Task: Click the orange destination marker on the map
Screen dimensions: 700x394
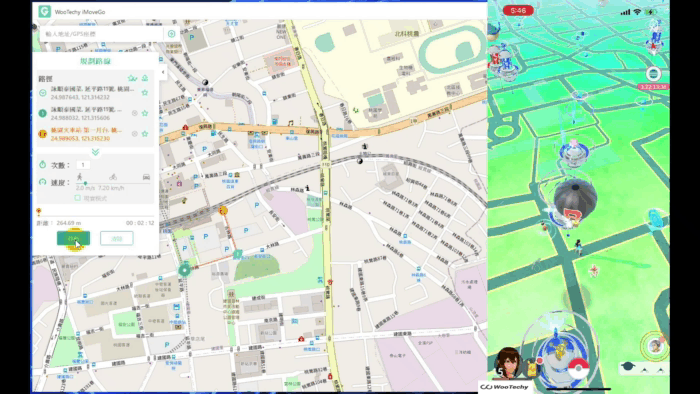Action: click(223, 210)
